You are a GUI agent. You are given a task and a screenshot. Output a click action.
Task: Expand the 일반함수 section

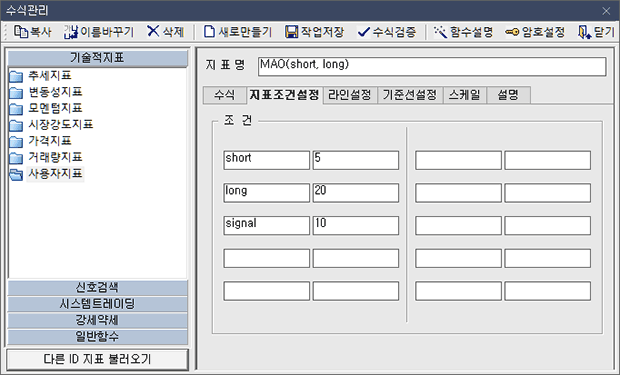(98, 336)
